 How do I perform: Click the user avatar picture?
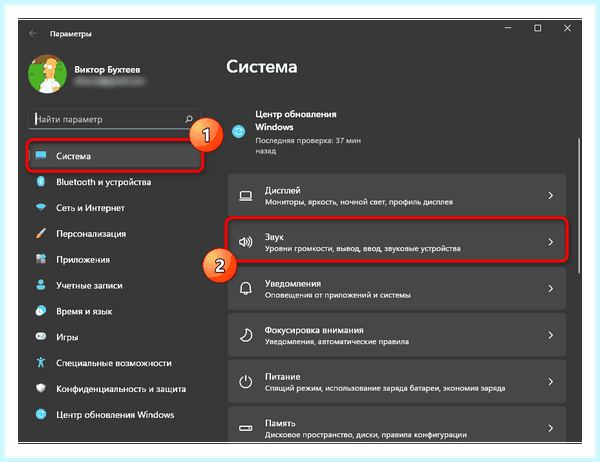[47, 74]
